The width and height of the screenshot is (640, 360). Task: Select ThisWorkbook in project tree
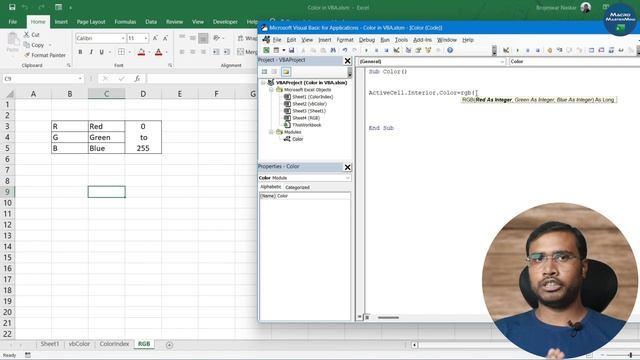click(x=307, y=125)
